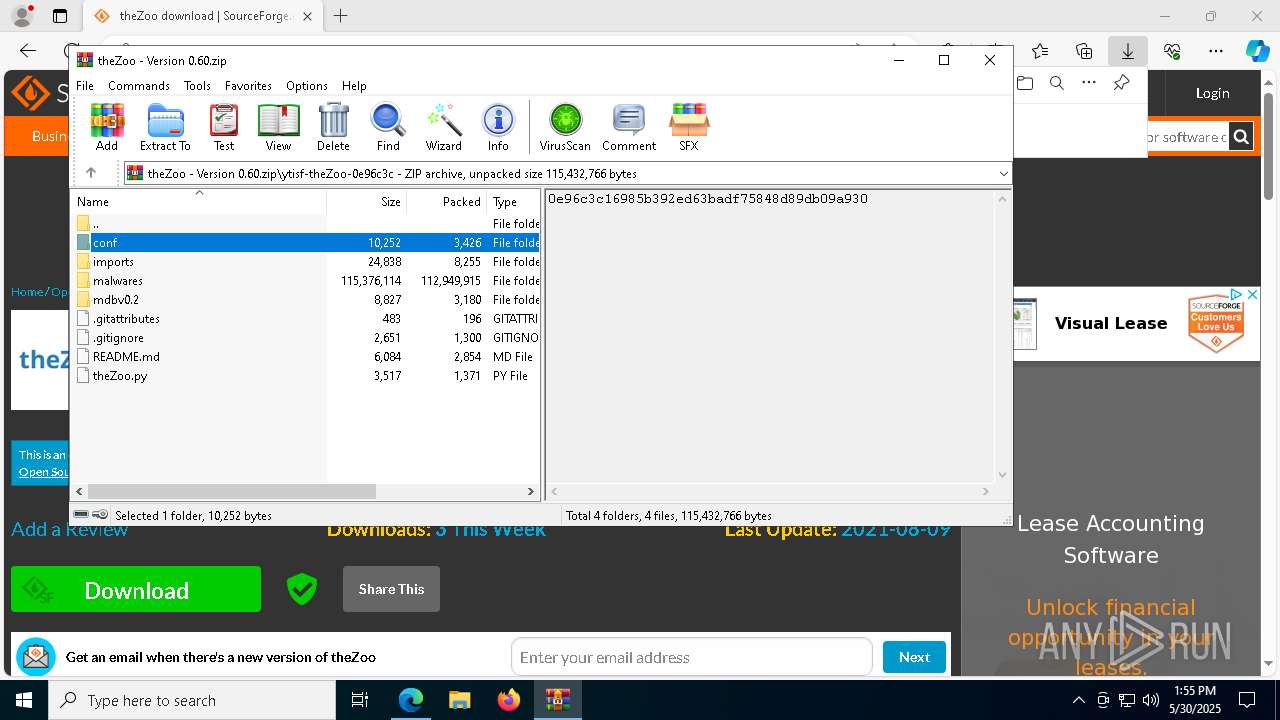Image resolution: width=1280 pixels, height=720 pixels.
Task: Run the VirusScan toolbar icon
Action: click(x=565, y=126)
